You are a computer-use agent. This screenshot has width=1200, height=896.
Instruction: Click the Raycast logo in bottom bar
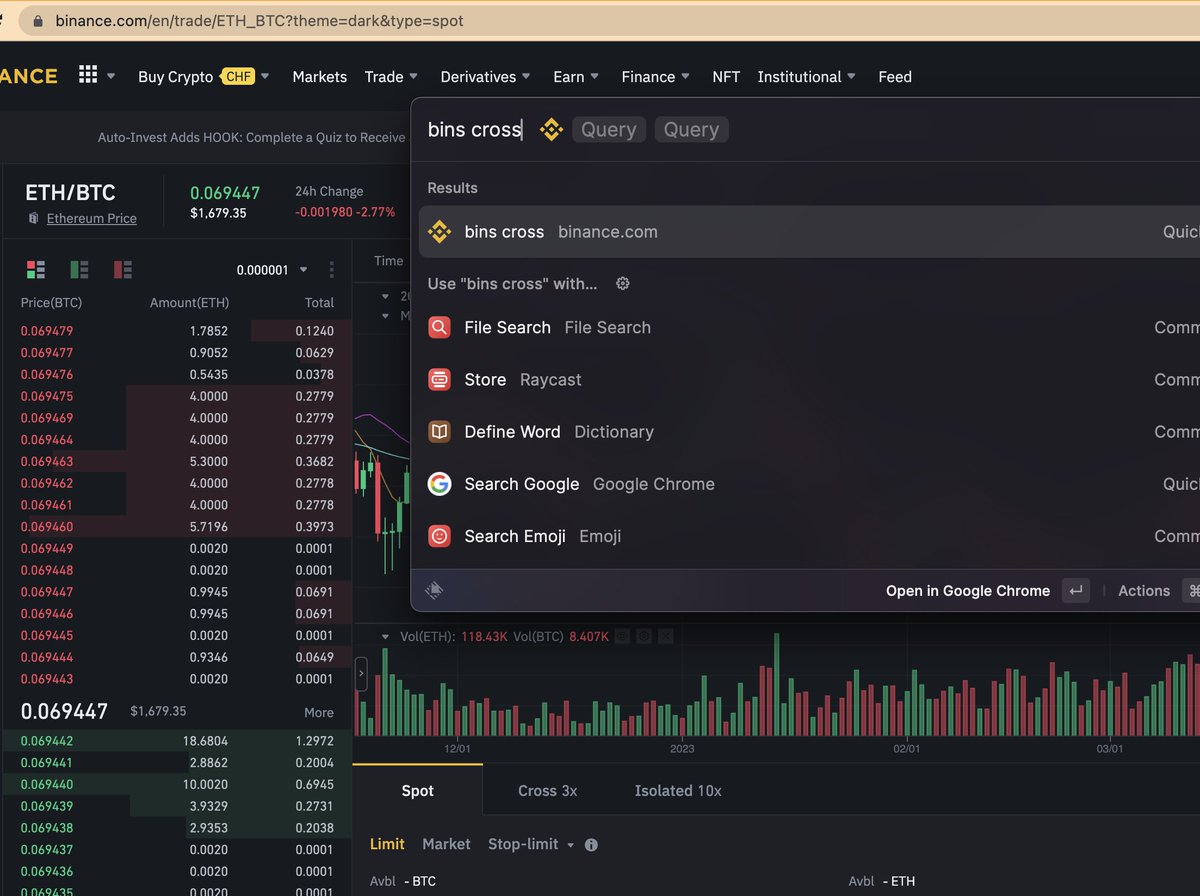point(434,591)
